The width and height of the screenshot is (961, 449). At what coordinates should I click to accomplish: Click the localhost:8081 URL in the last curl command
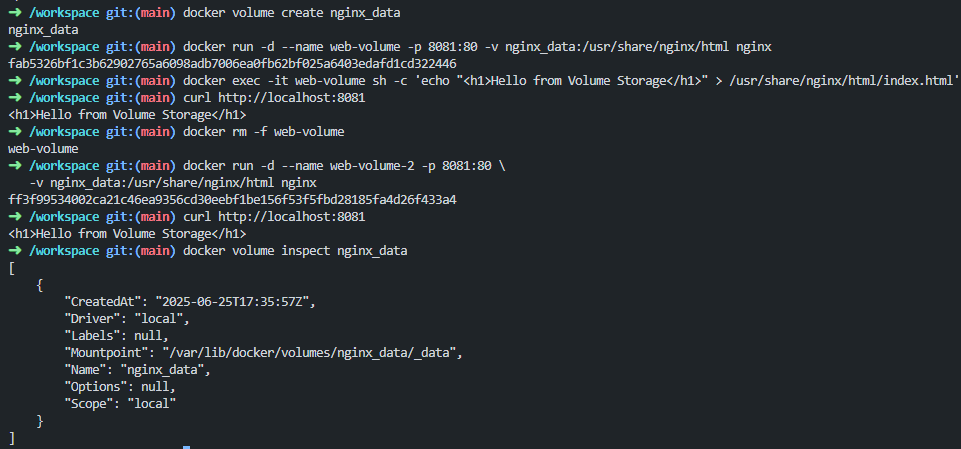(292, 217)
